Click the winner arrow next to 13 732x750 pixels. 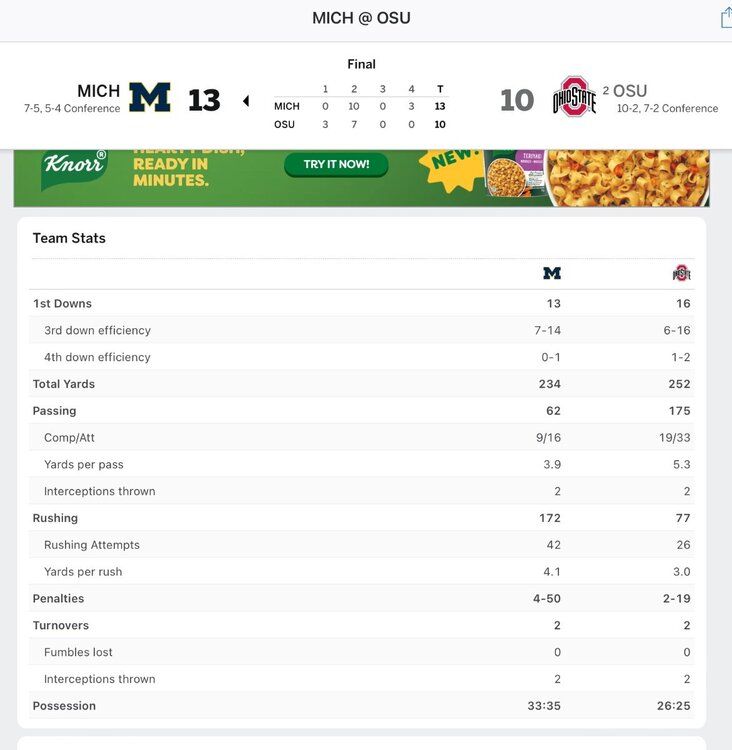[246, 100]
